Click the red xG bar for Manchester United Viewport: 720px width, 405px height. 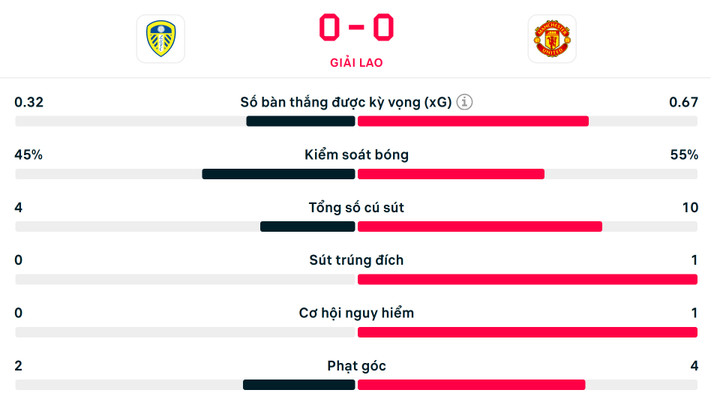coord(473,121)
